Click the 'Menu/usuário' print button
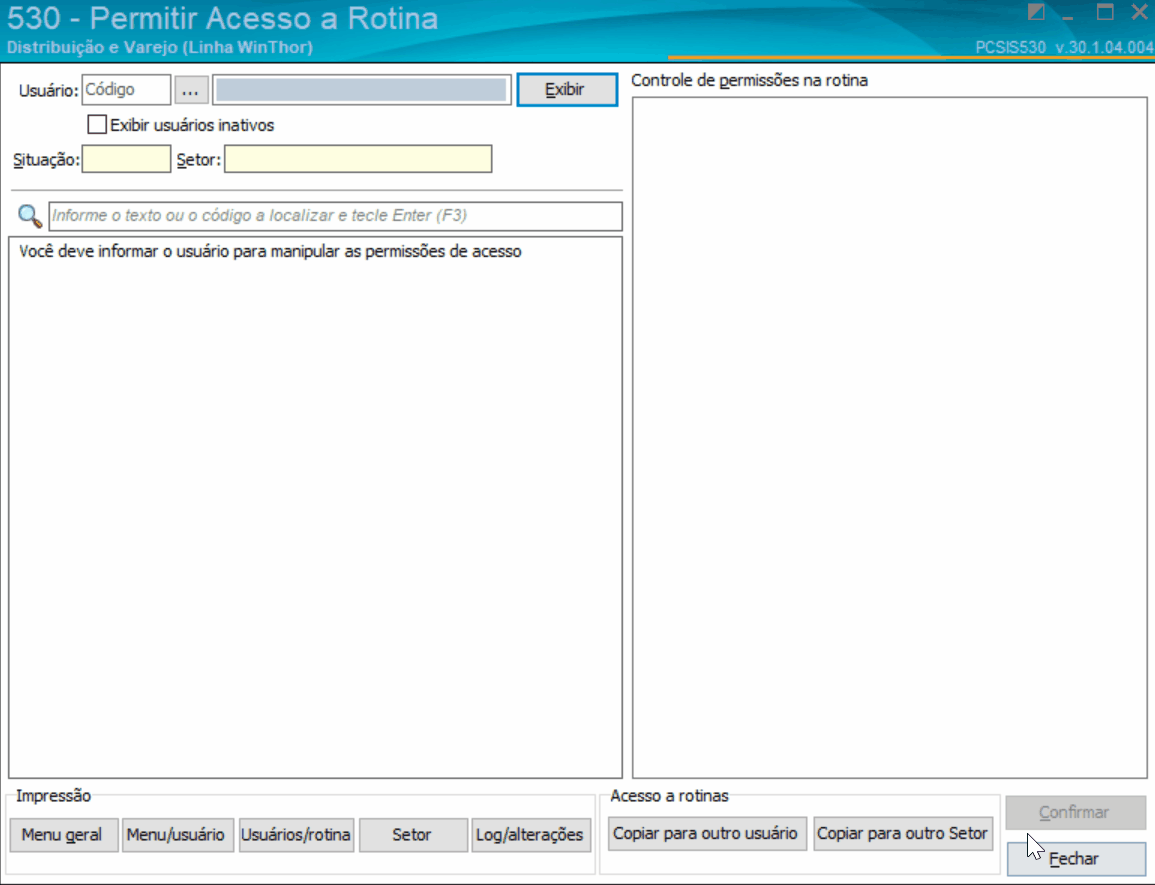1155x885 pixels. (x=178, y=835)
